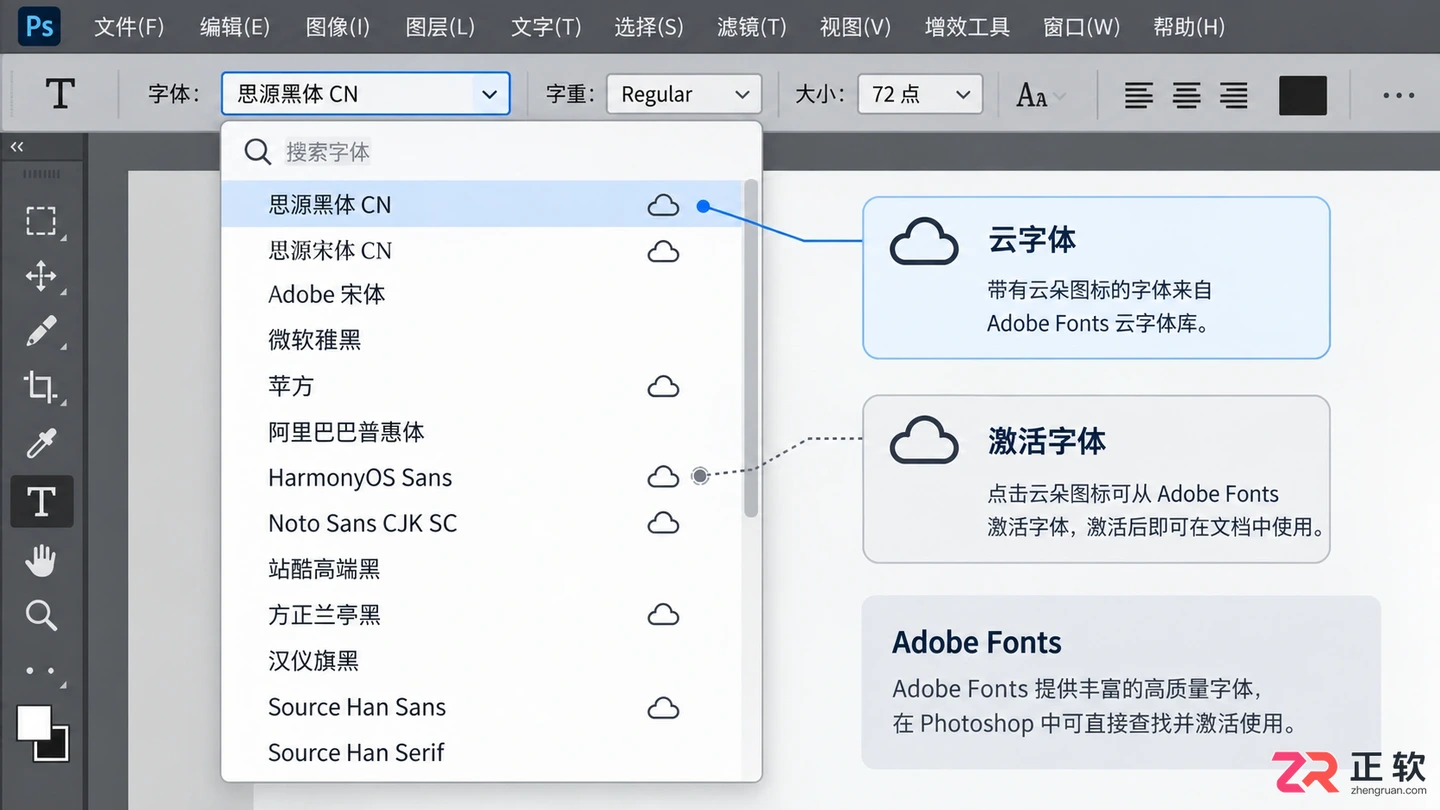Open the 字体 font family dropdown

366,94
